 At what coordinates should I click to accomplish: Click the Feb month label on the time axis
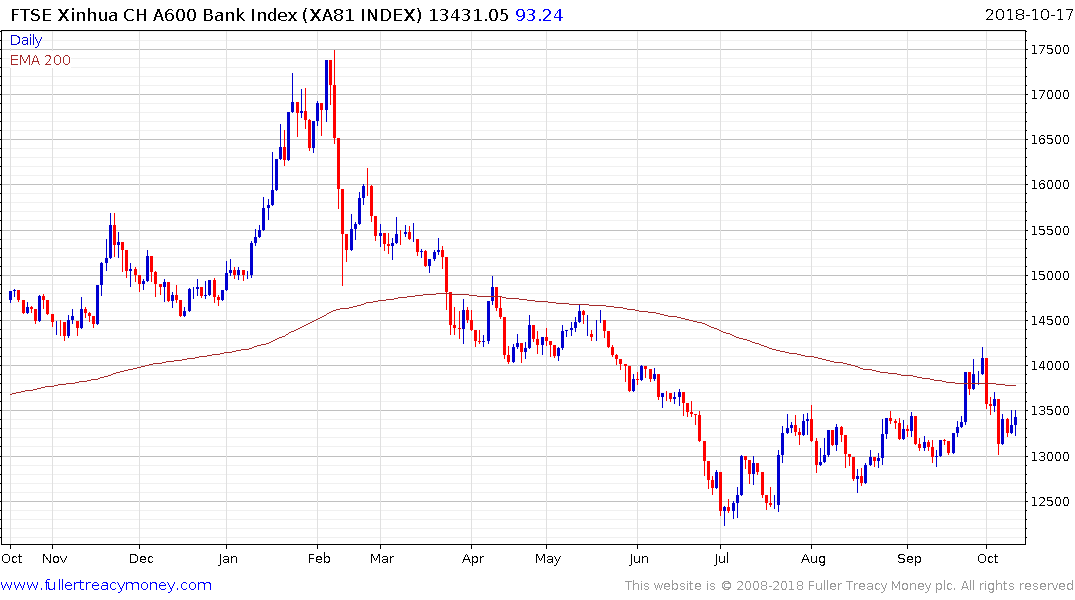coord(319,558)
